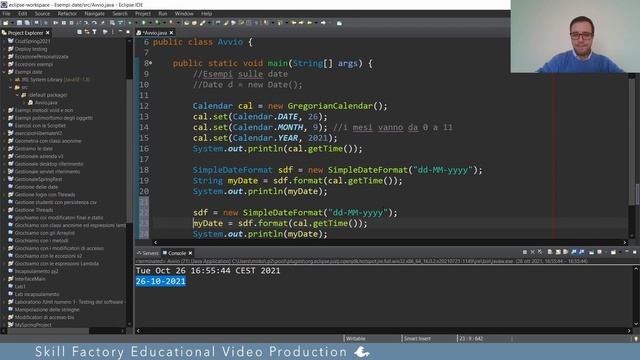
Task: Expand the InterfaceMain project
Action: (4, 279)
